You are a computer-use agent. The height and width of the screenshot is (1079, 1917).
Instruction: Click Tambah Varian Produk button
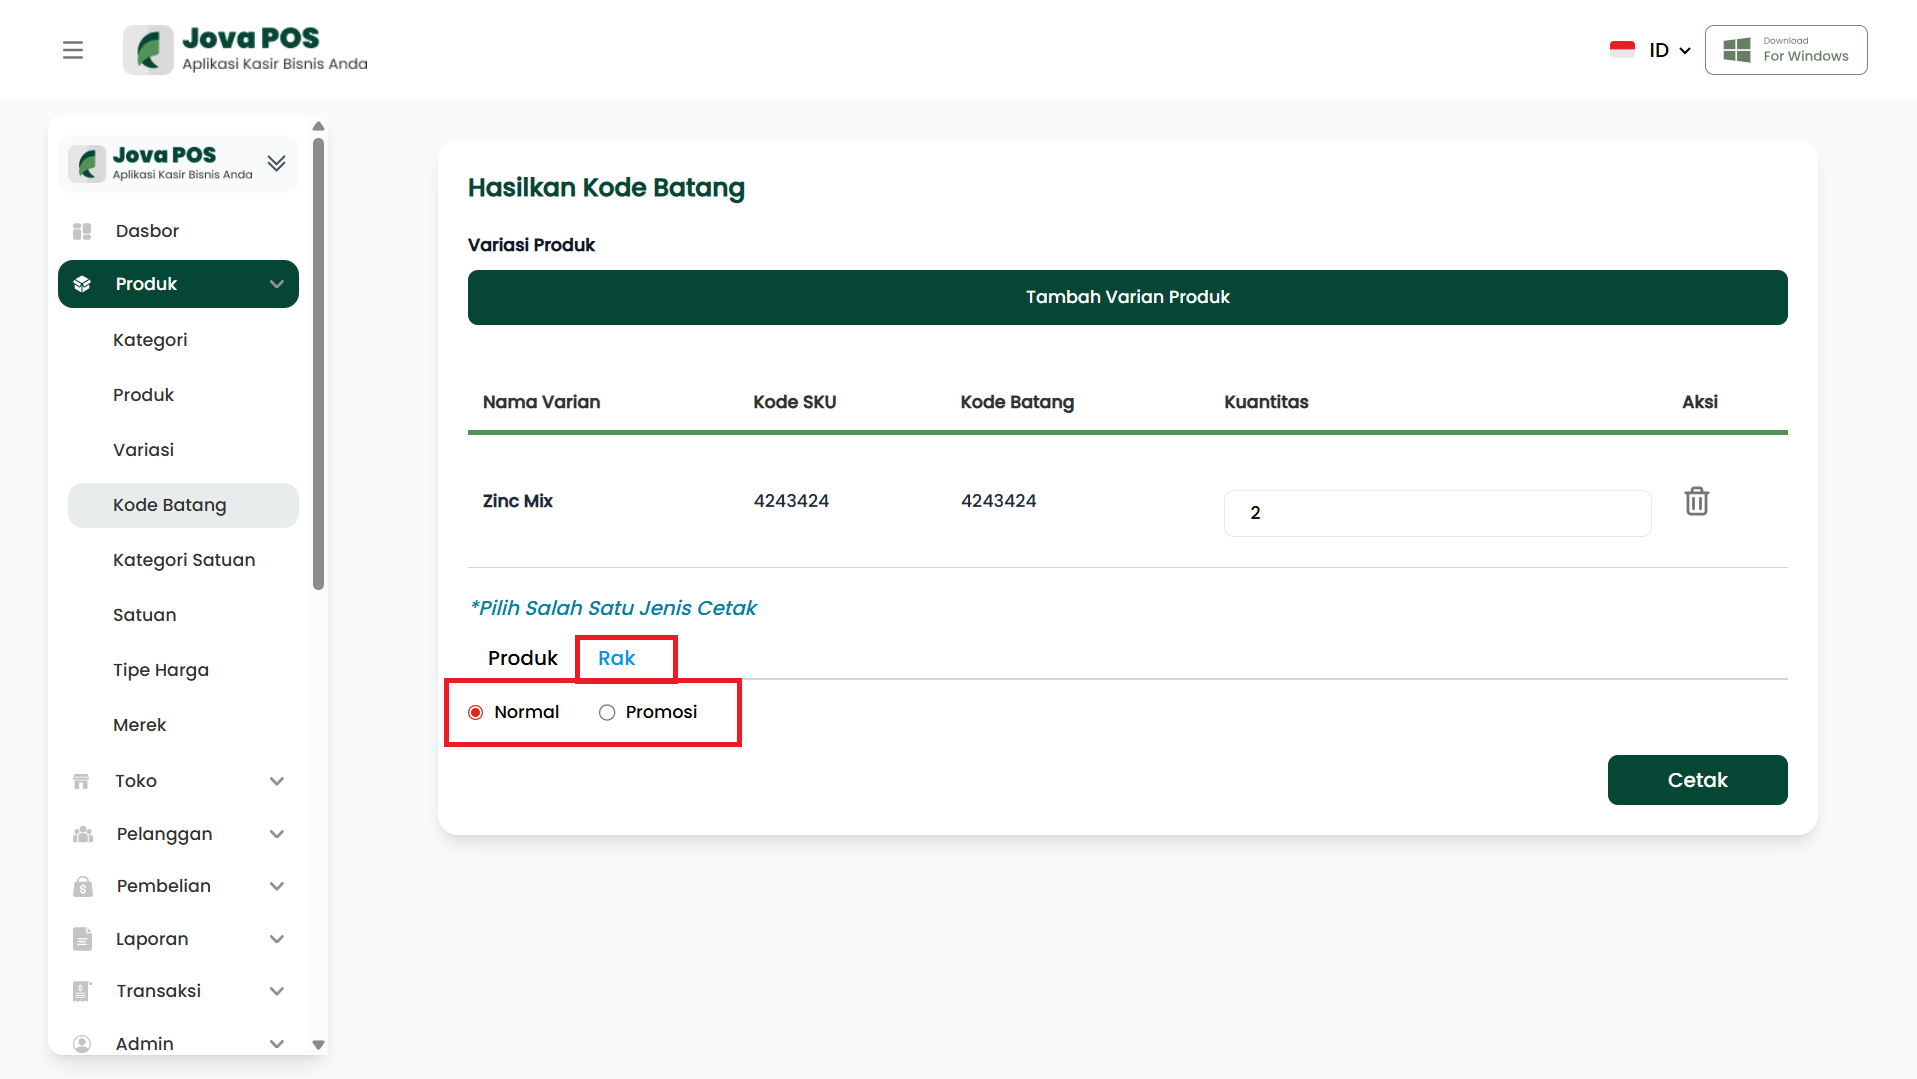click(x=1127, y=298)
